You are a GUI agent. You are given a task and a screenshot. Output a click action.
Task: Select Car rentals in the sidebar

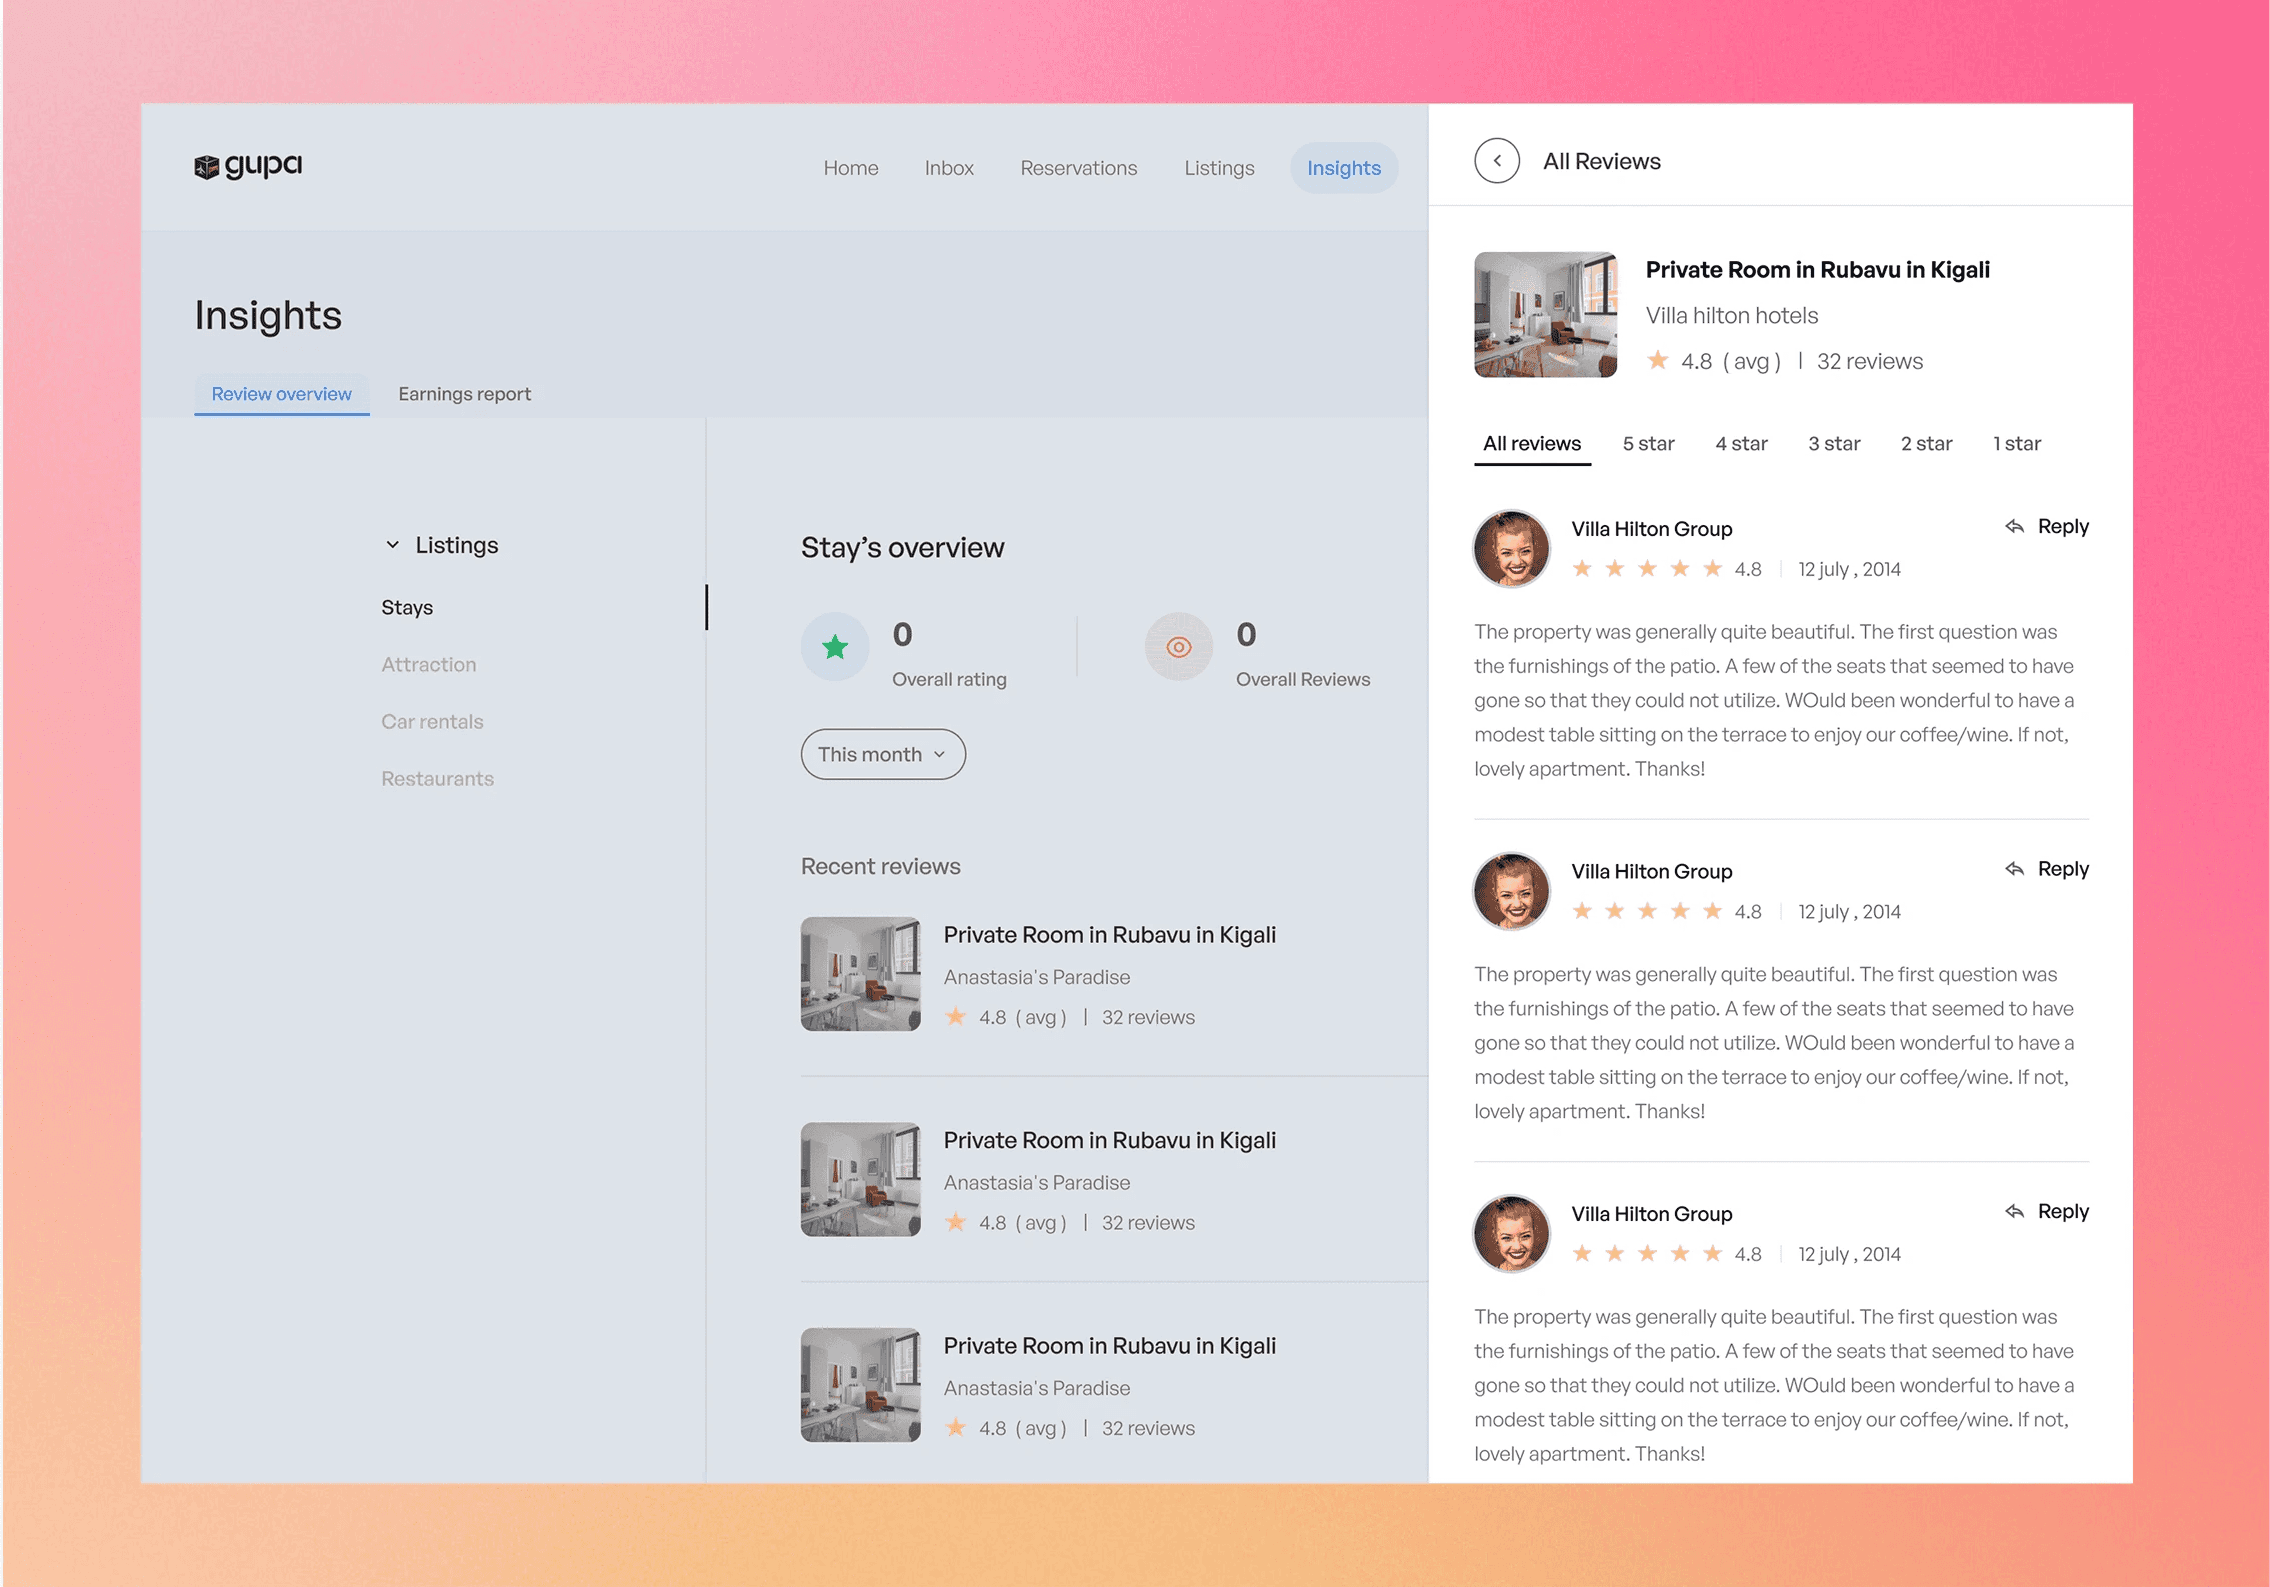432,722
